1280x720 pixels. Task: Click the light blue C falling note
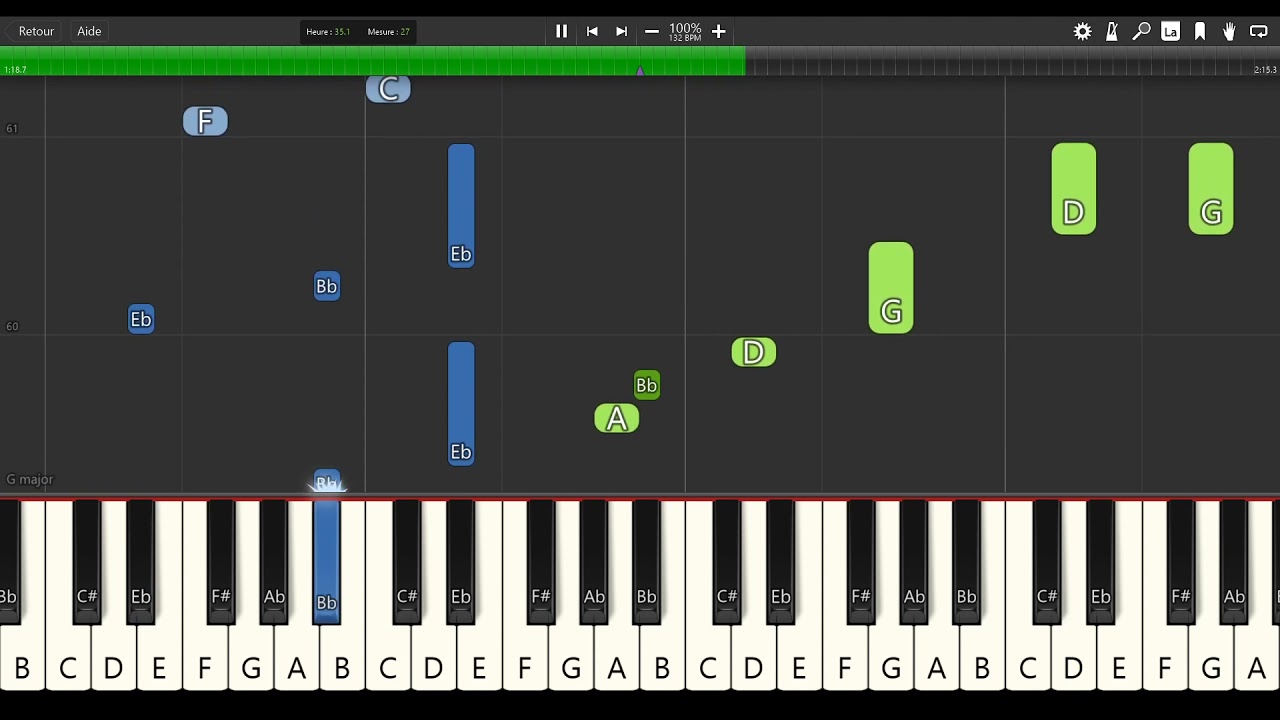388,89
